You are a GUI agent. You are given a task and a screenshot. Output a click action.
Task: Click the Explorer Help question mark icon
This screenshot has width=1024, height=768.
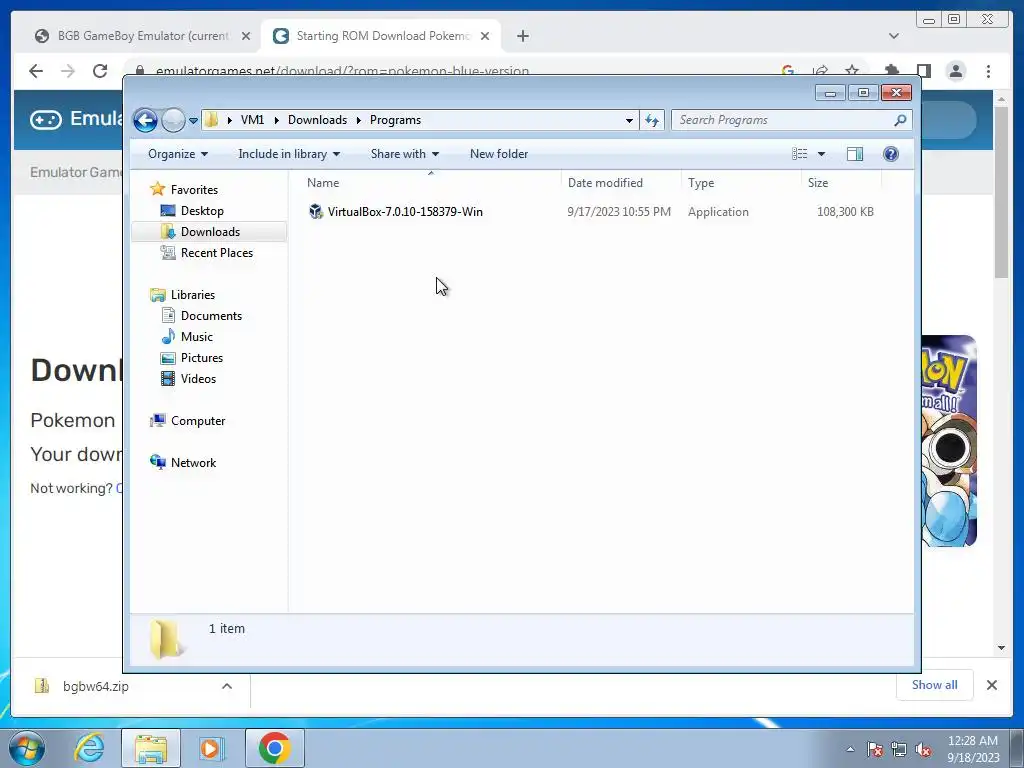click(x=891, y=154)
